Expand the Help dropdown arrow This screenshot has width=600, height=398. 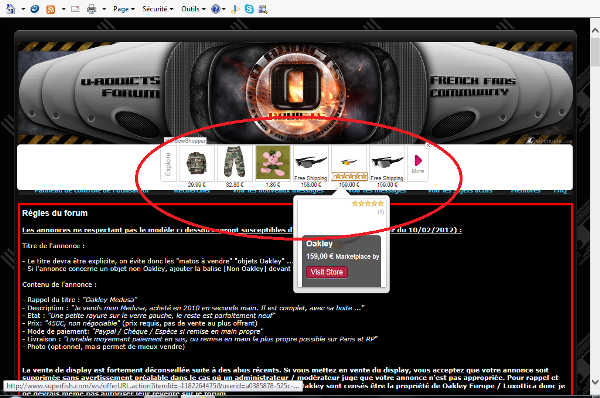(x=224, y=9)
